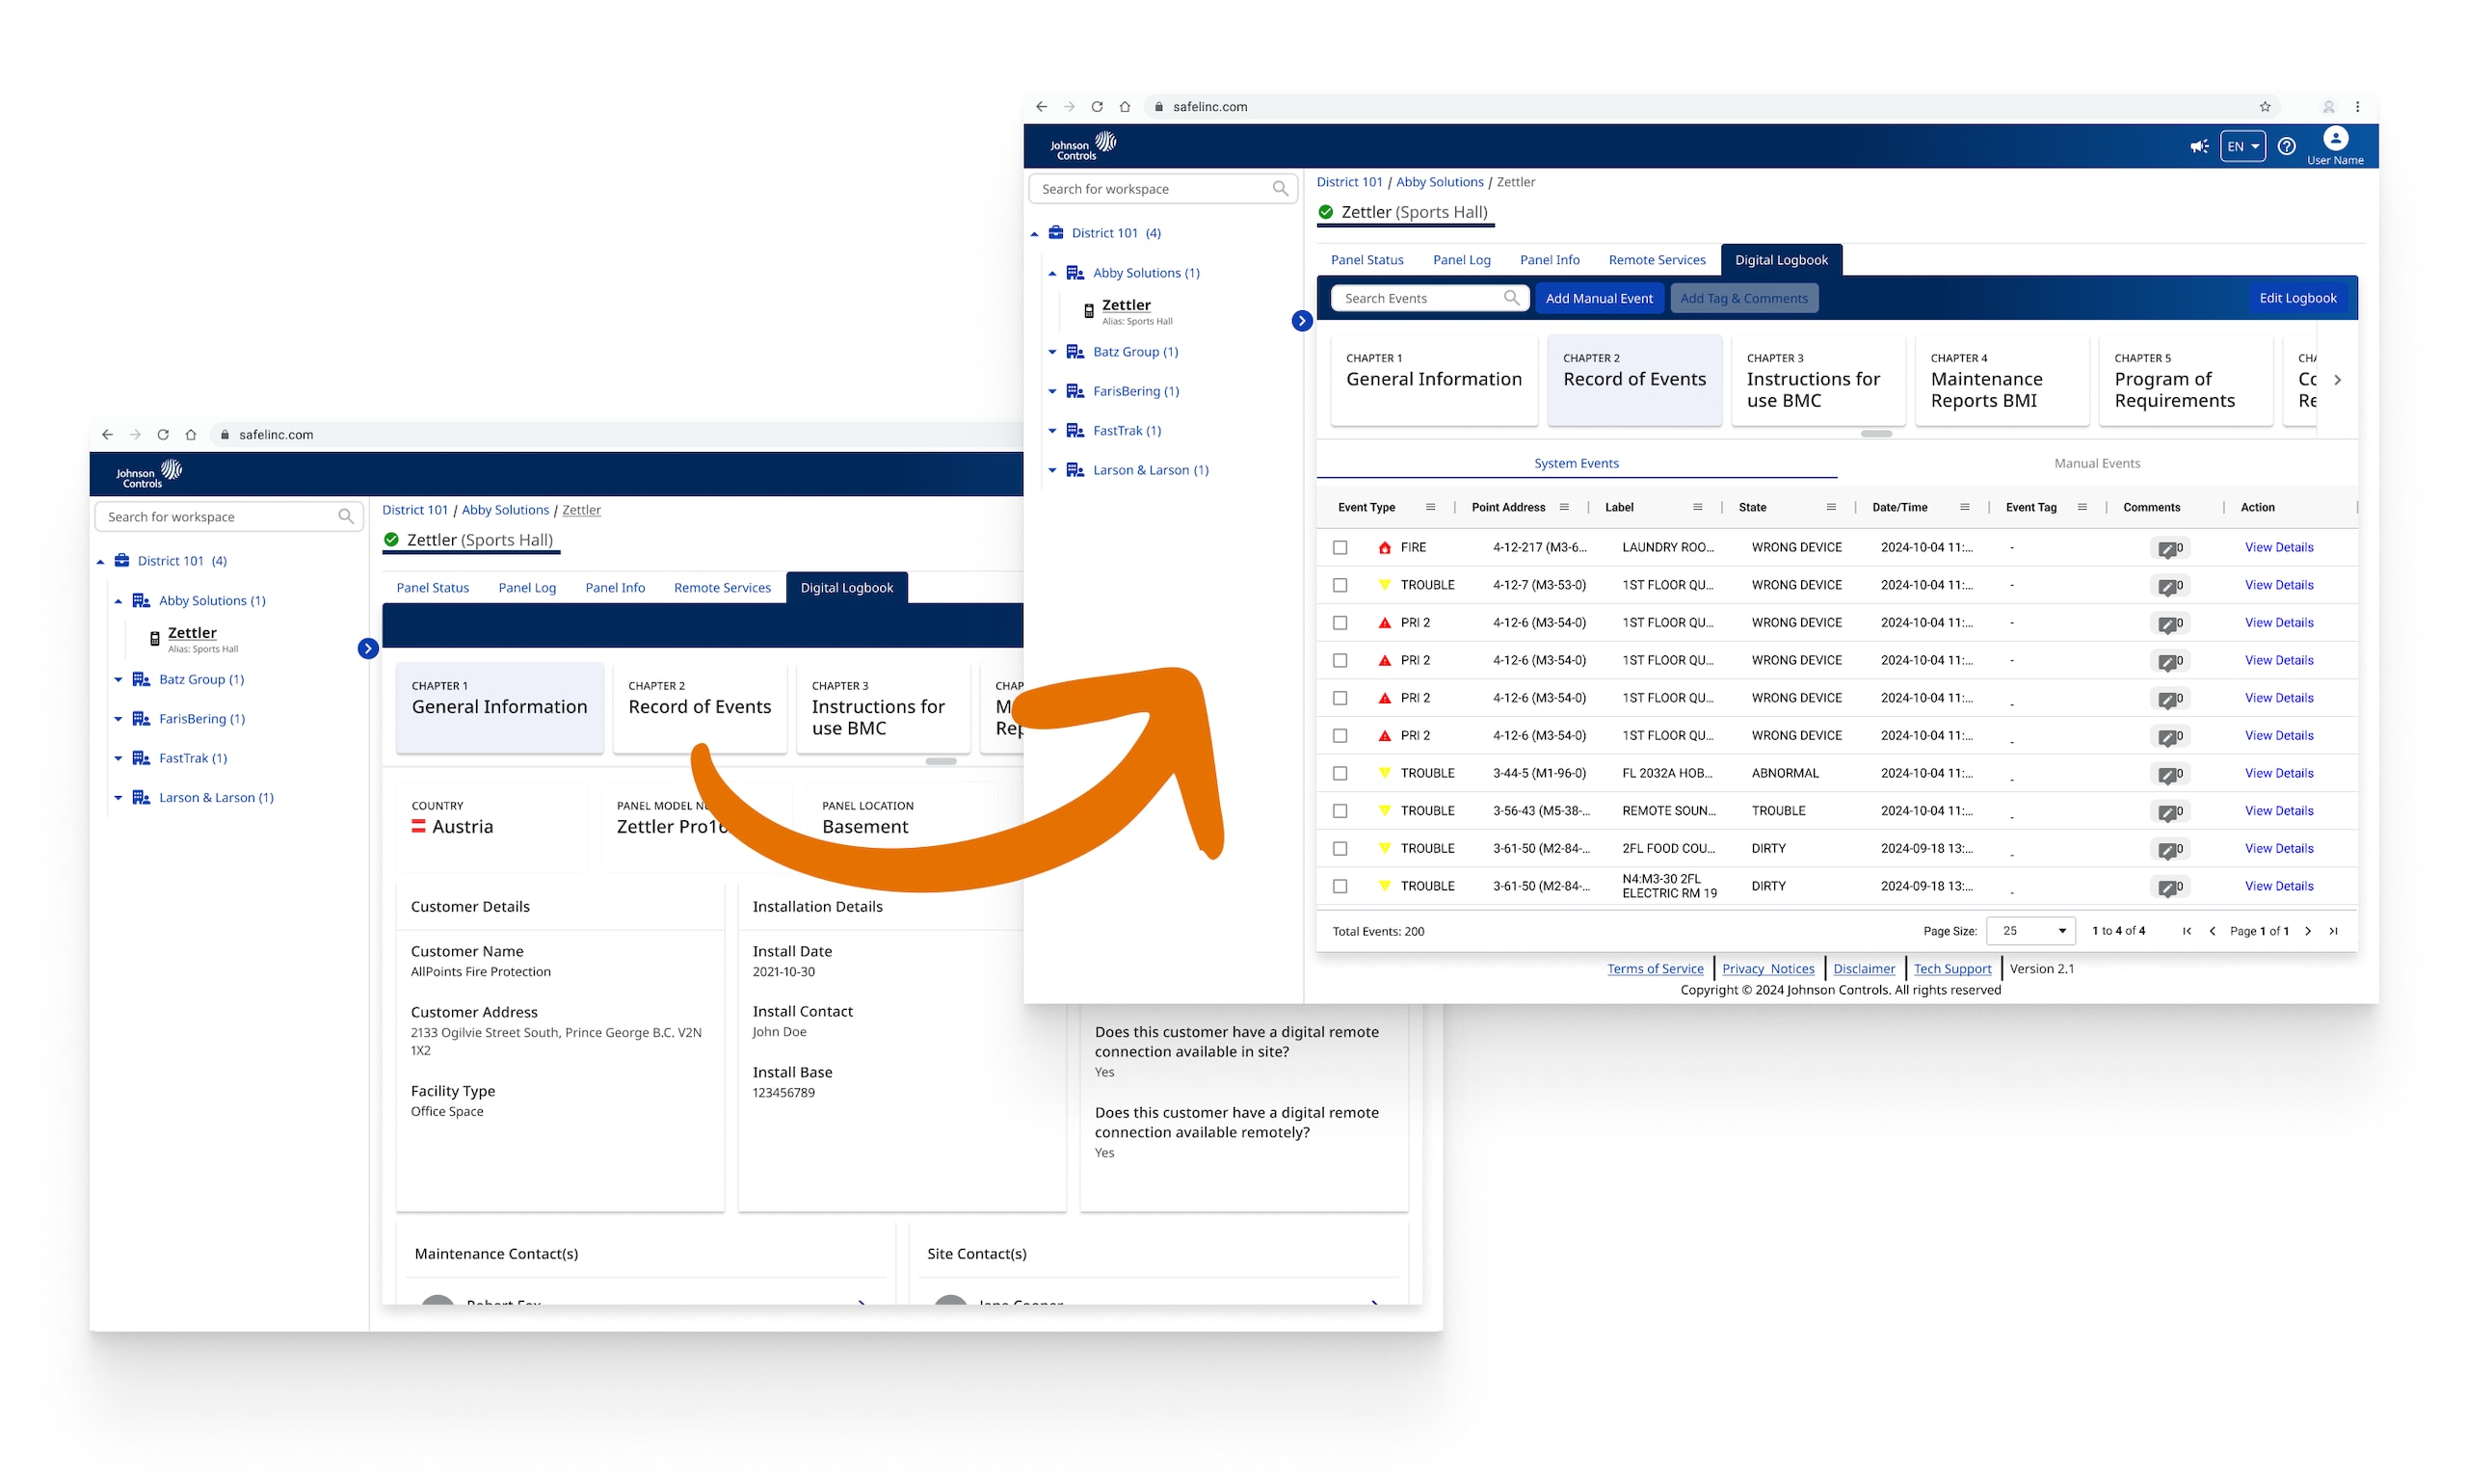
Task: Select checkbox for third PRI 2 row
Action: pos(1340,698)
